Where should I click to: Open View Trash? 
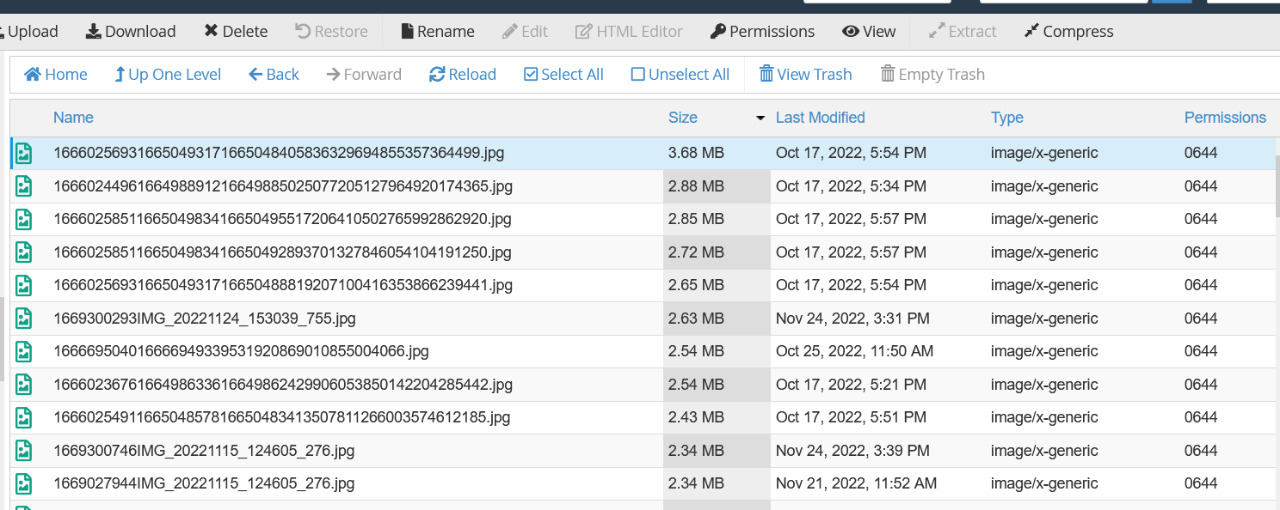click(805, 74)
